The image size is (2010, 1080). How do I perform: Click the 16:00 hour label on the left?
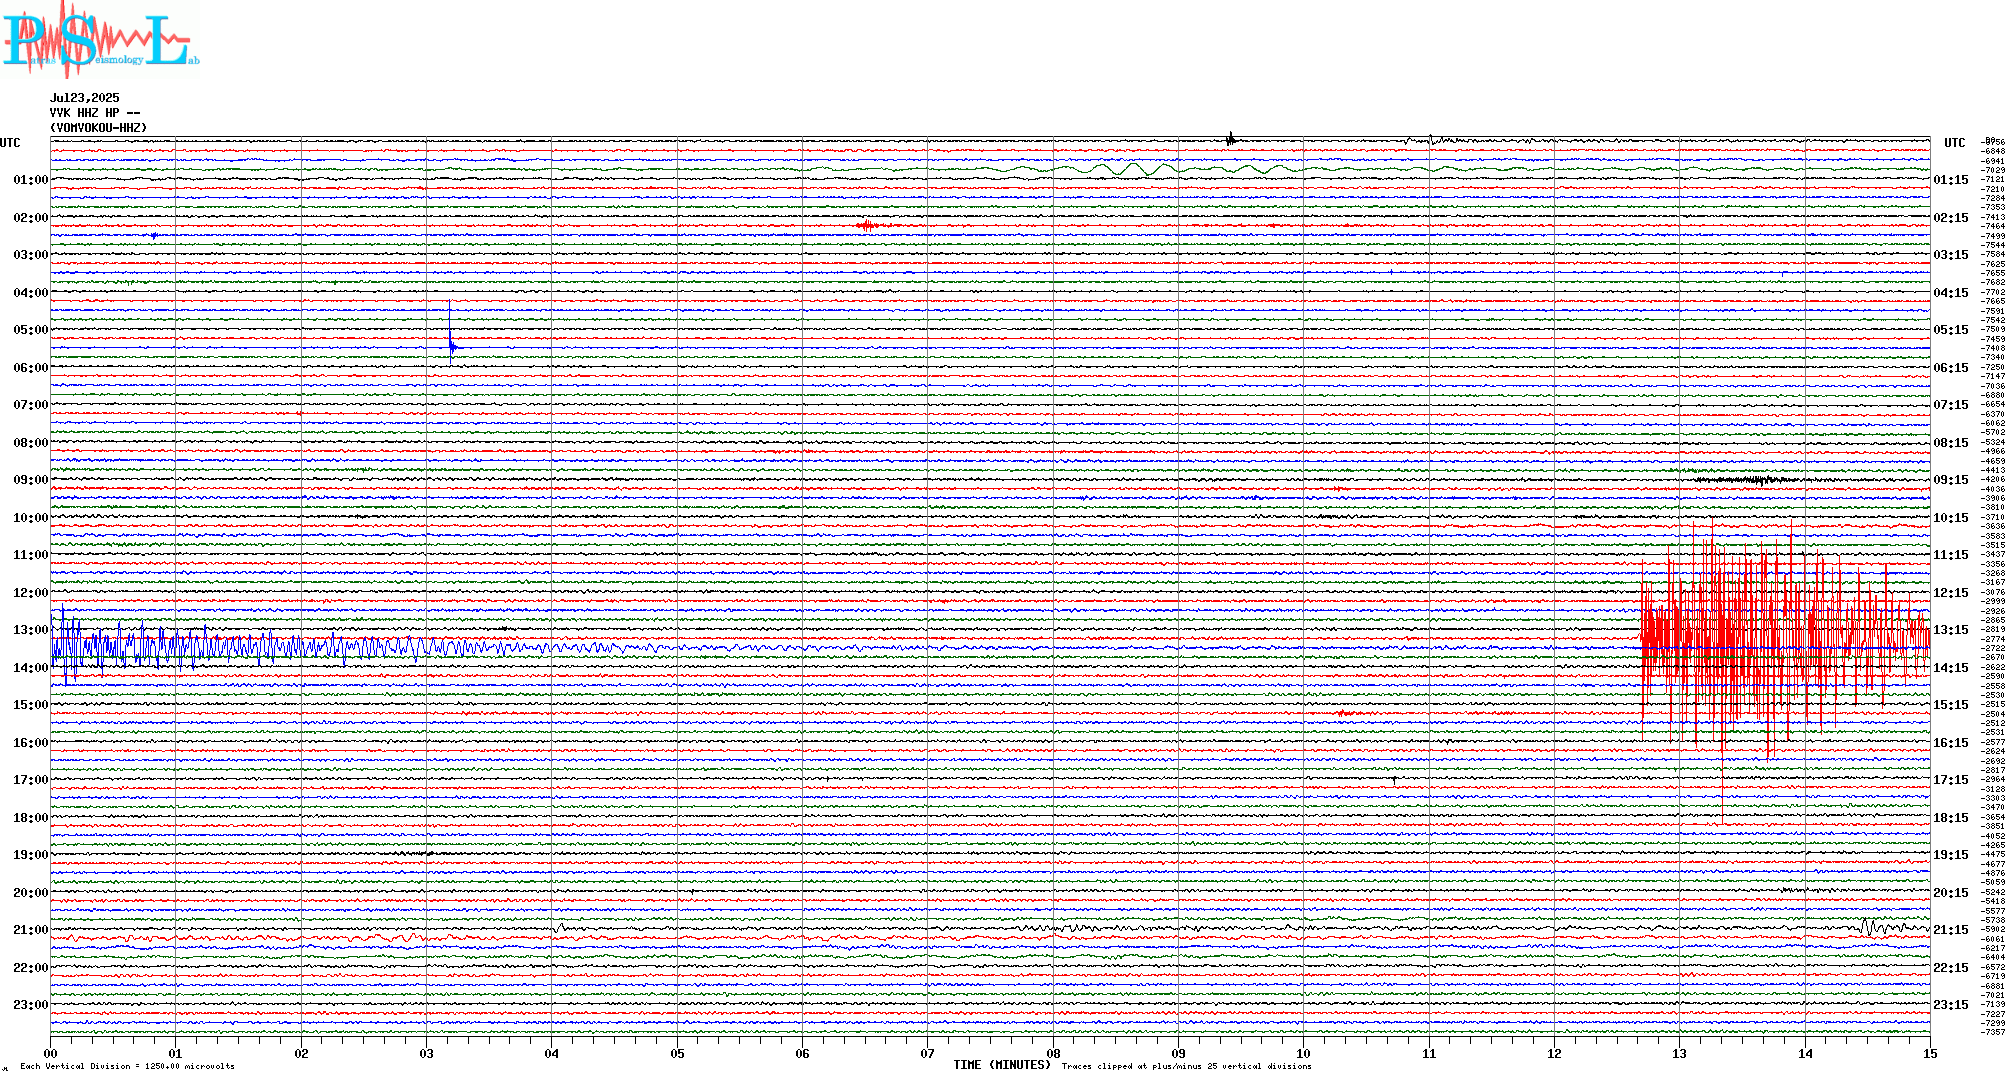[x=31, y=743]
